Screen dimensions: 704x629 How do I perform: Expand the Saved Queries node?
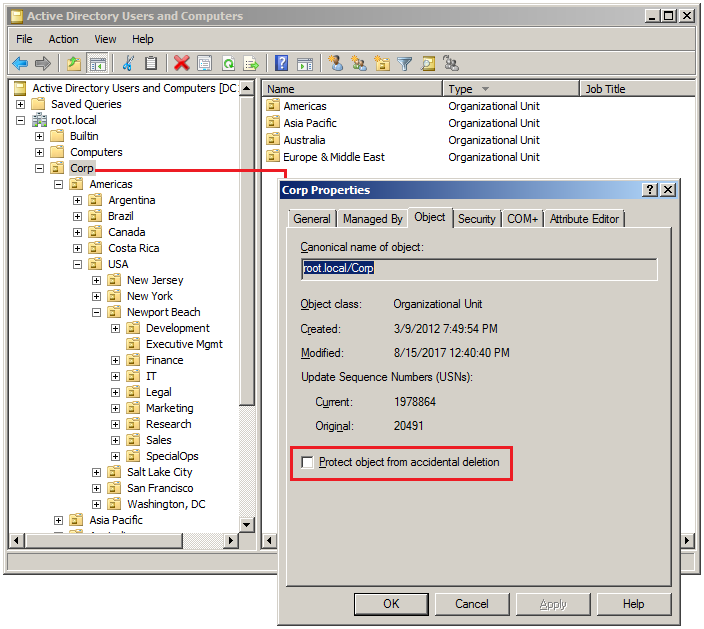[21, 104]
